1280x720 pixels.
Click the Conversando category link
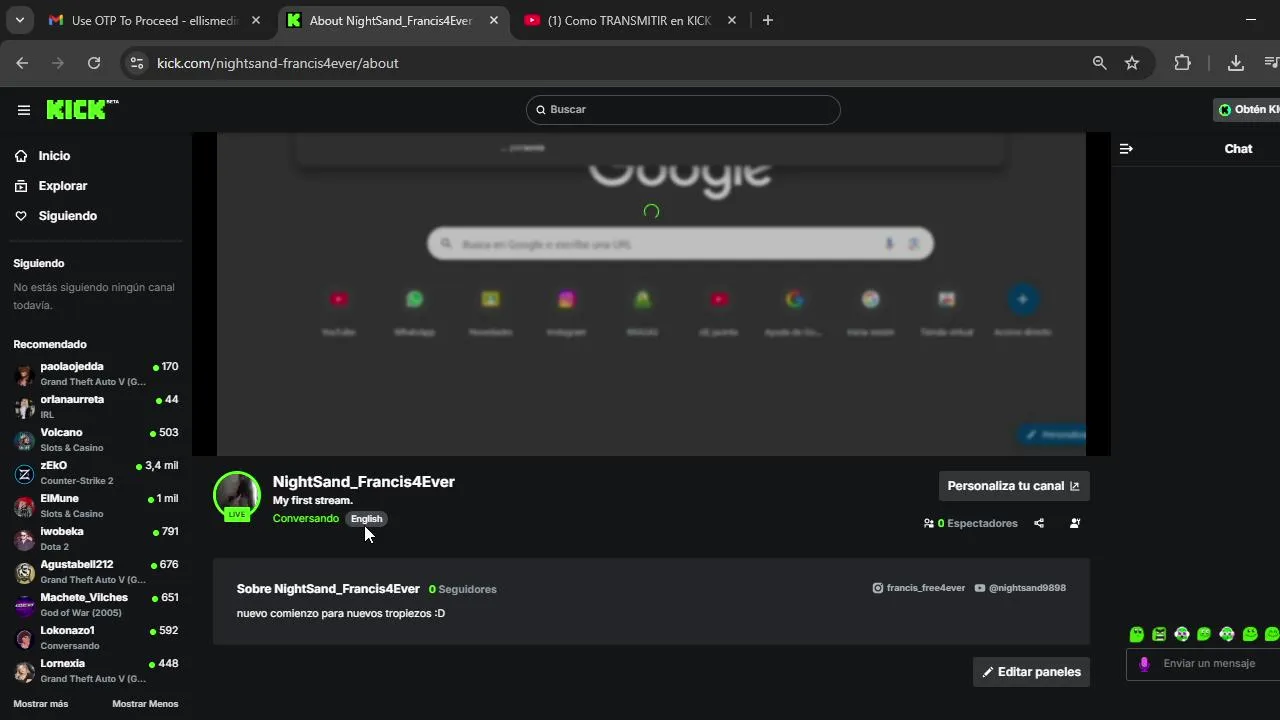point(306,518)
